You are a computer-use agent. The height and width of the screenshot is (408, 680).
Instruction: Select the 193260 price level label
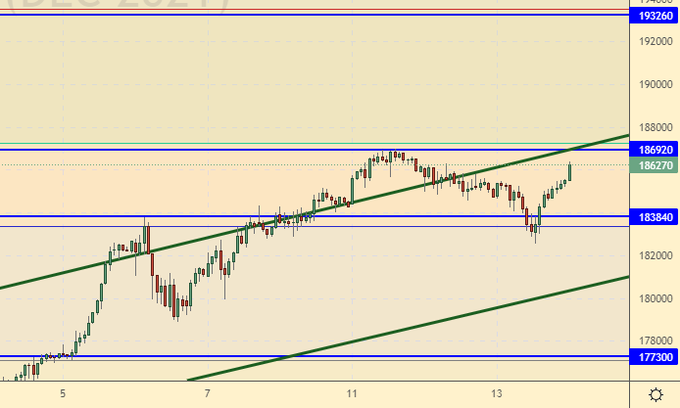tap(655, 16)
